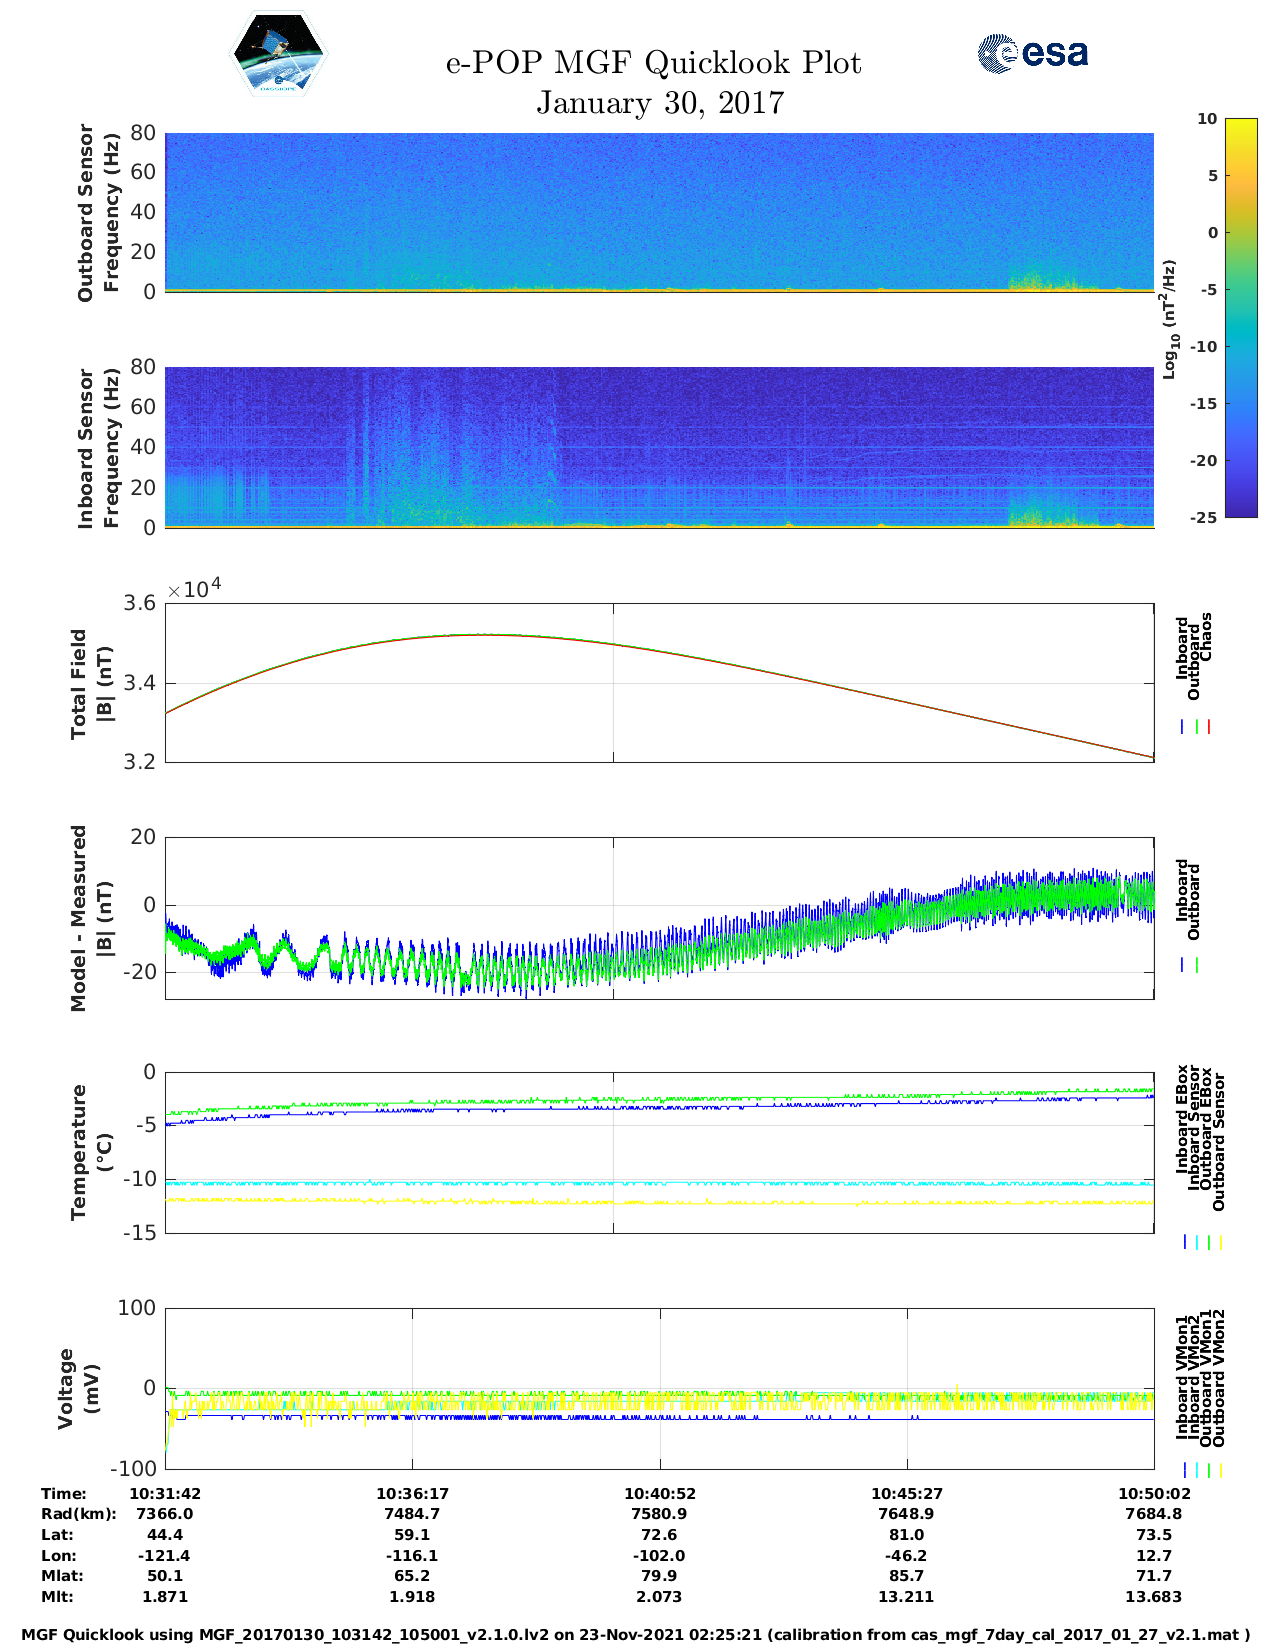The height and width of the screenshot is (1650, 1275).
Task: Click the 'January 30, 2017' date text
Action: tap(660, 102)
